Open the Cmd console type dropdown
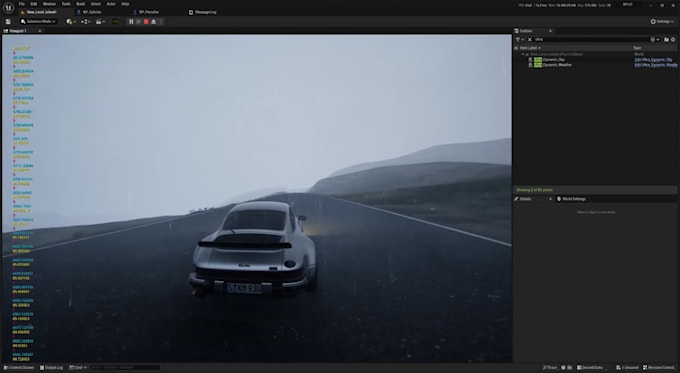The image size is (680, 373). click(x=78, y=367)
